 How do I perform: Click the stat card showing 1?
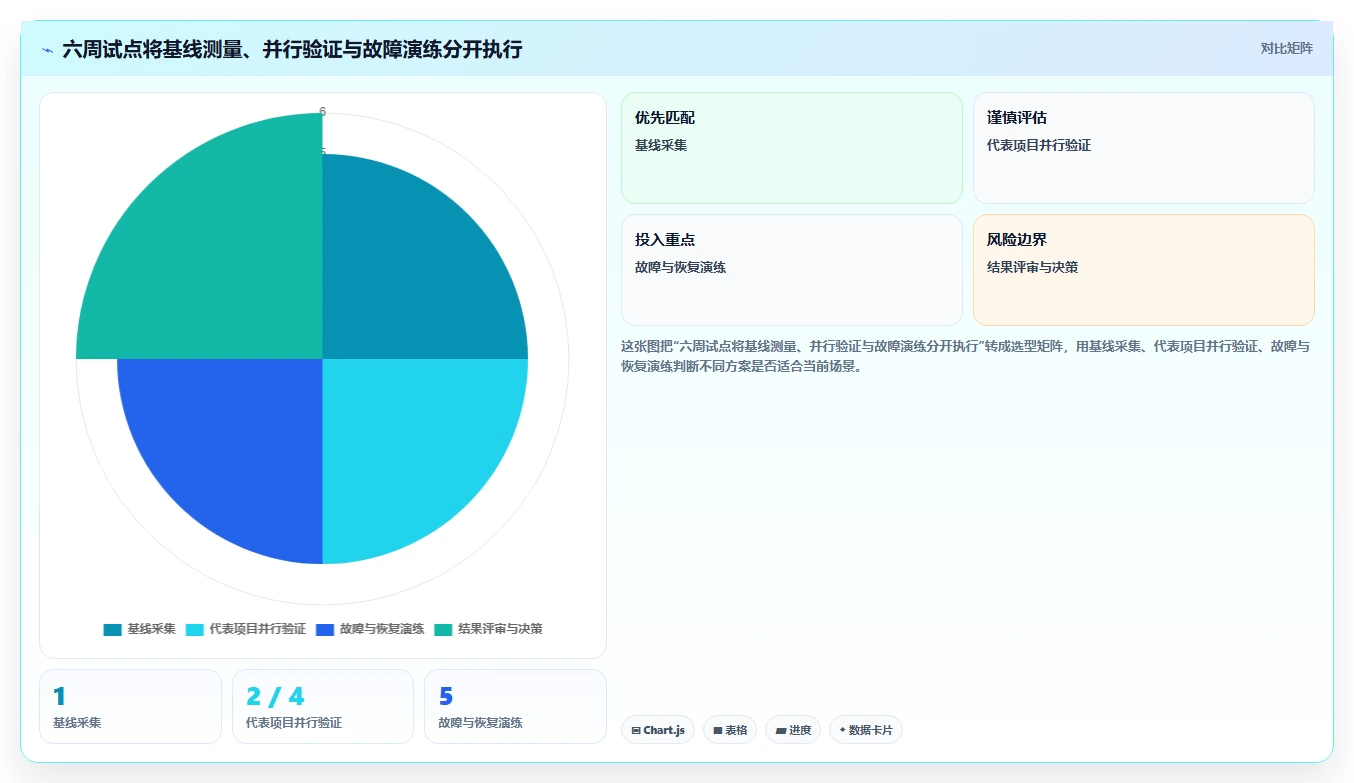point(130,707)
